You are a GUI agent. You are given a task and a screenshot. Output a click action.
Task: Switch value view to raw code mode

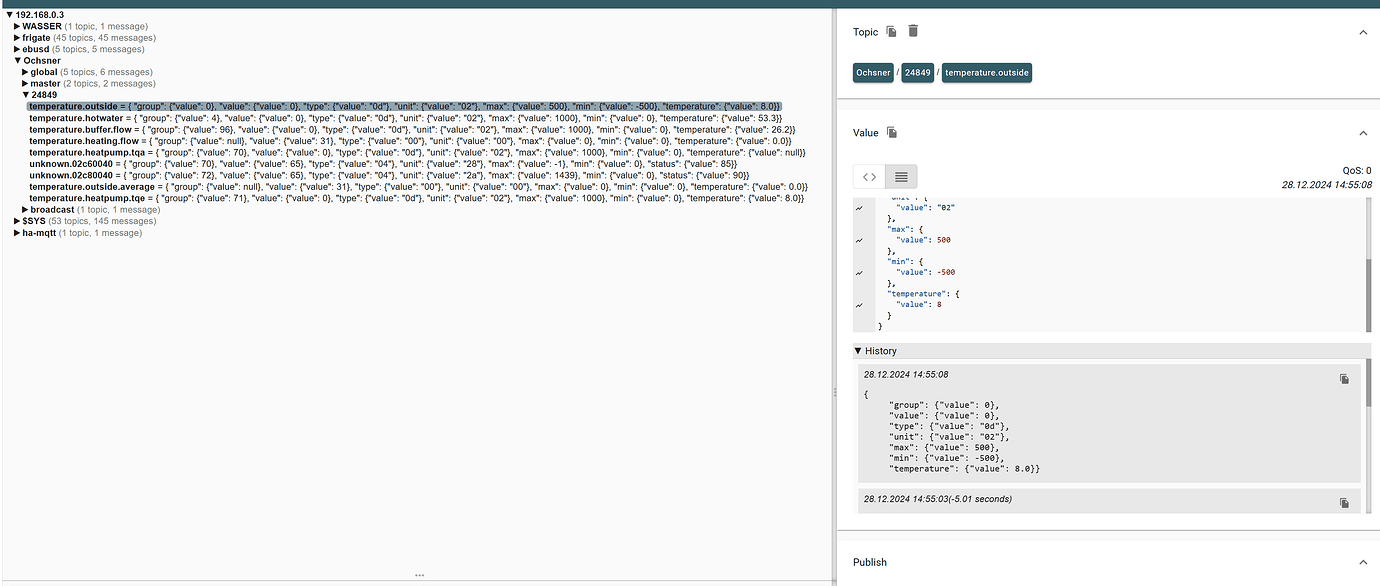tap(869, 177)
